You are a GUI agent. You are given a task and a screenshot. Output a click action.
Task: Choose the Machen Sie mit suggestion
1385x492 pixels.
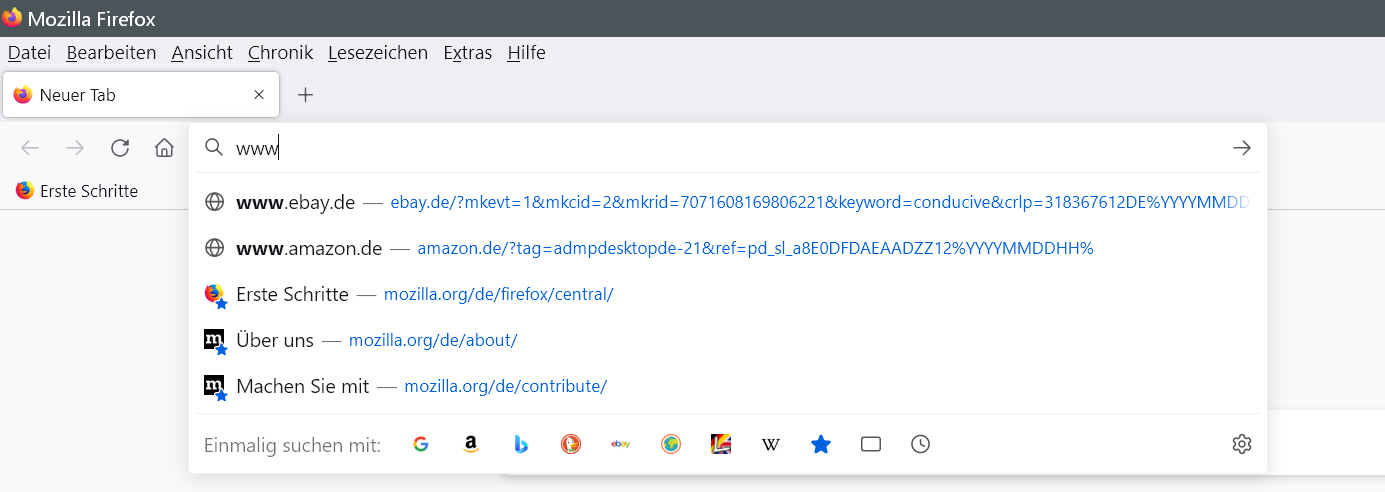728,386
